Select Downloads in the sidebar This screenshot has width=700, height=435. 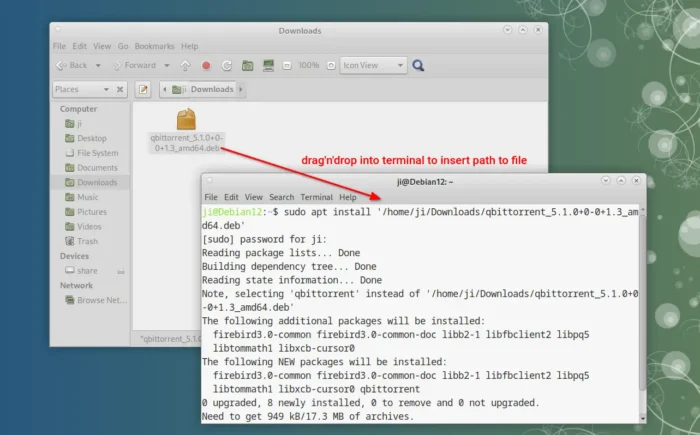click(x=91, y=182)
